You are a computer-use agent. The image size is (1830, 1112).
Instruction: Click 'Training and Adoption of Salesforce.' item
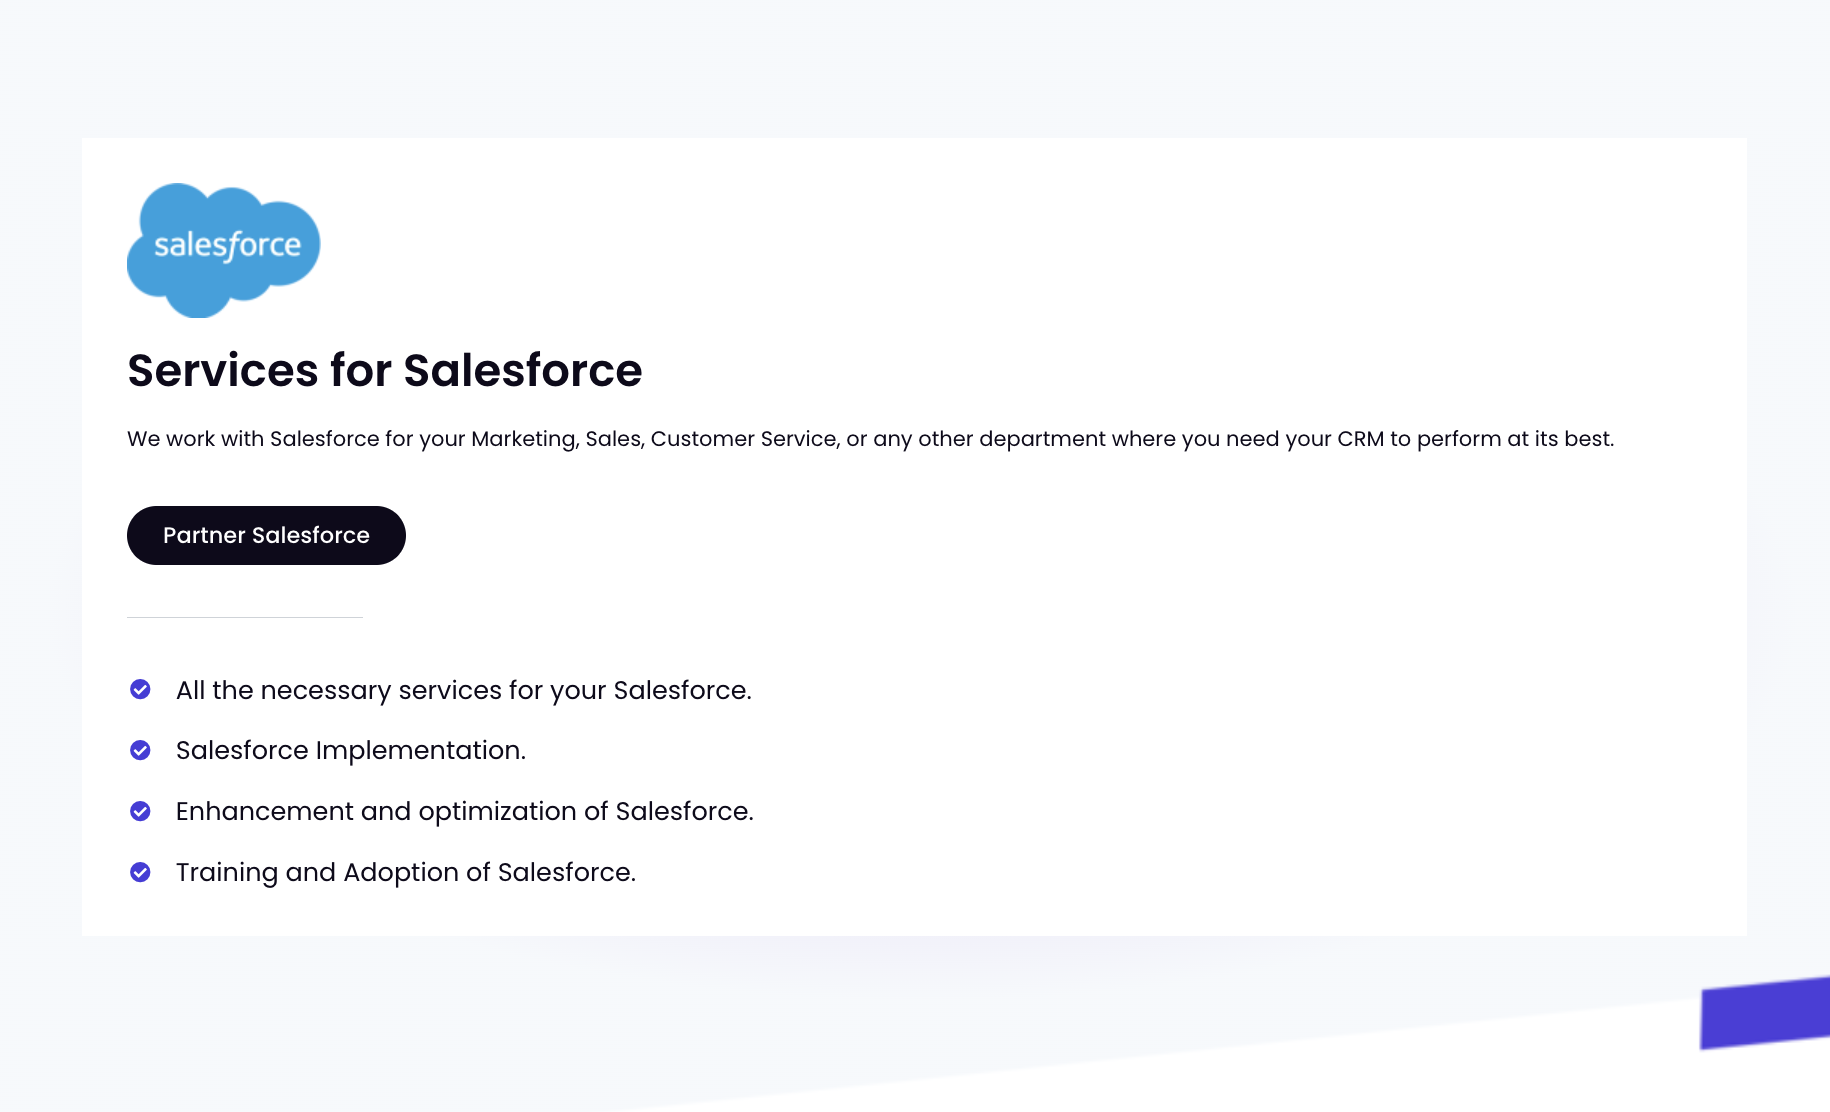tap(406, 872)
